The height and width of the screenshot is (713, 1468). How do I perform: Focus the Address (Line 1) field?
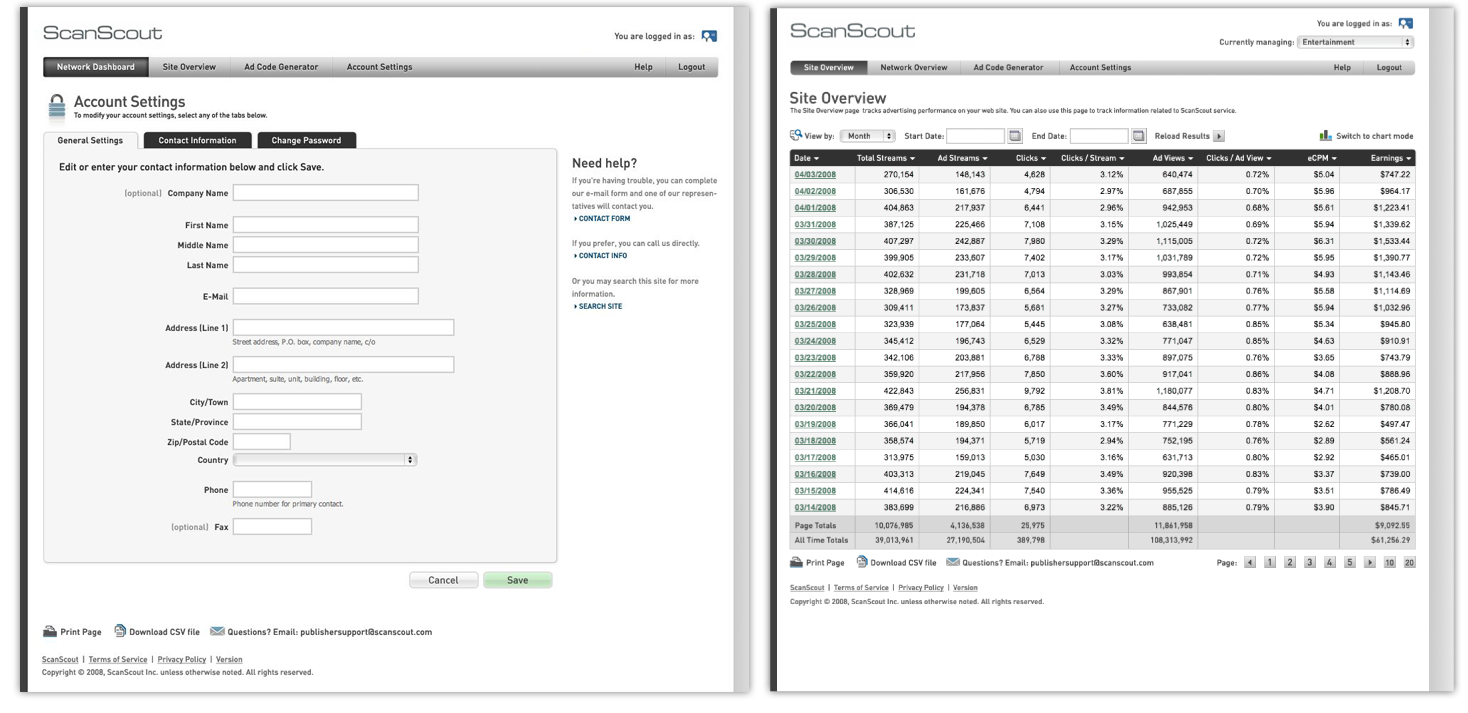(344, 328)
